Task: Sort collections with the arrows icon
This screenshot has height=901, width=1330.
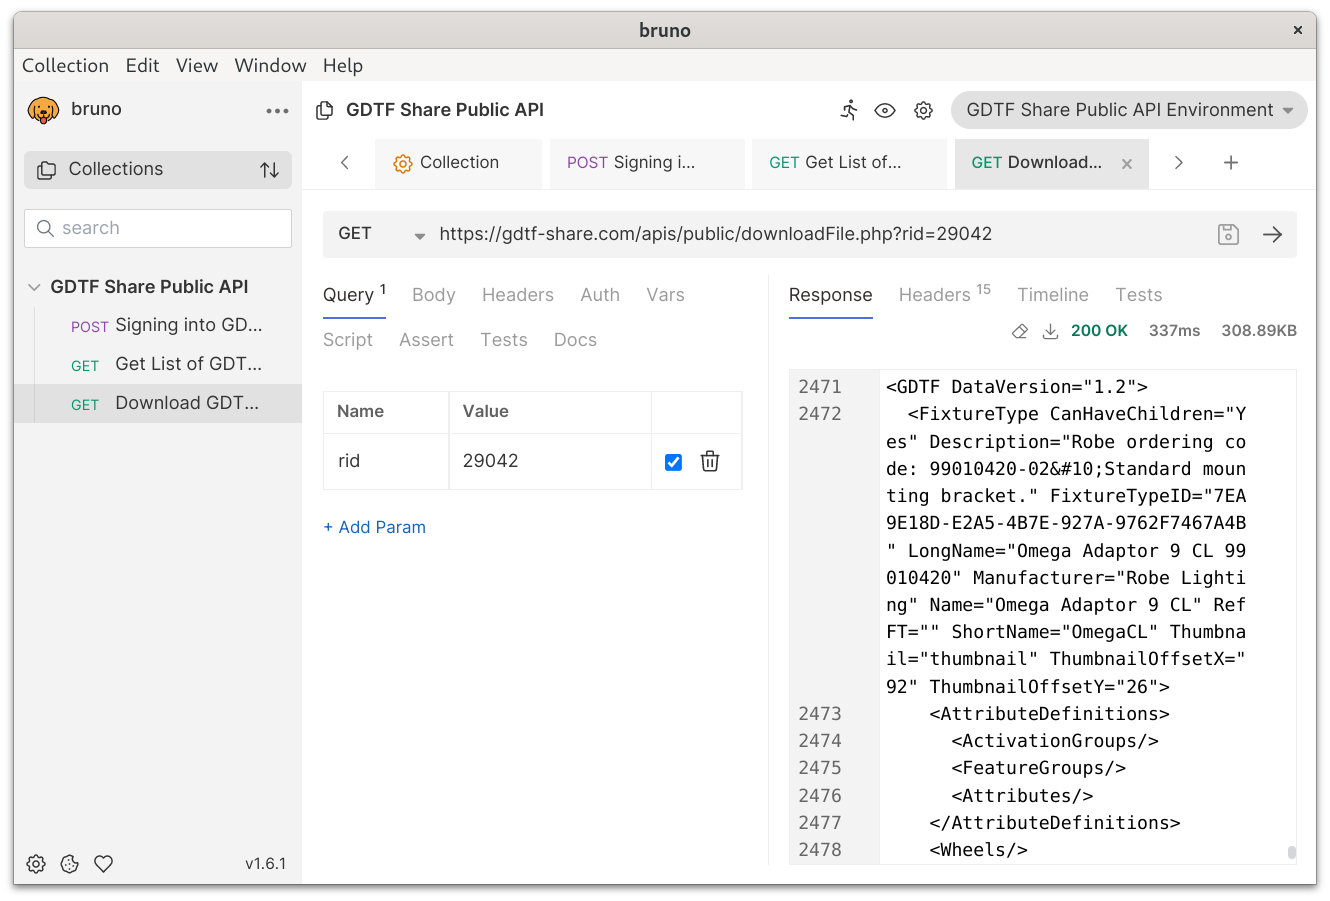Action: pos(270,170)
